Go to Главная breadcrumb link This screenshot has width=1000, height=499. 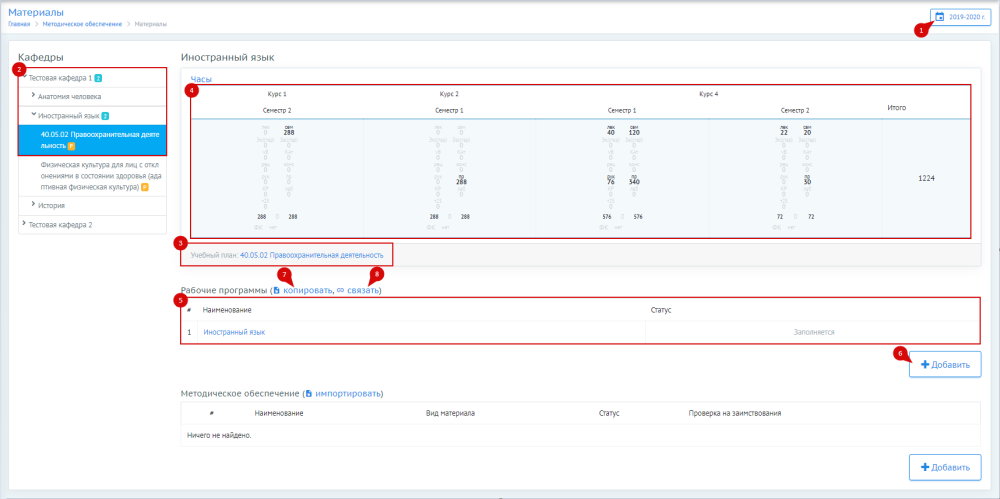pyautogui.click(x=19, y=24)
